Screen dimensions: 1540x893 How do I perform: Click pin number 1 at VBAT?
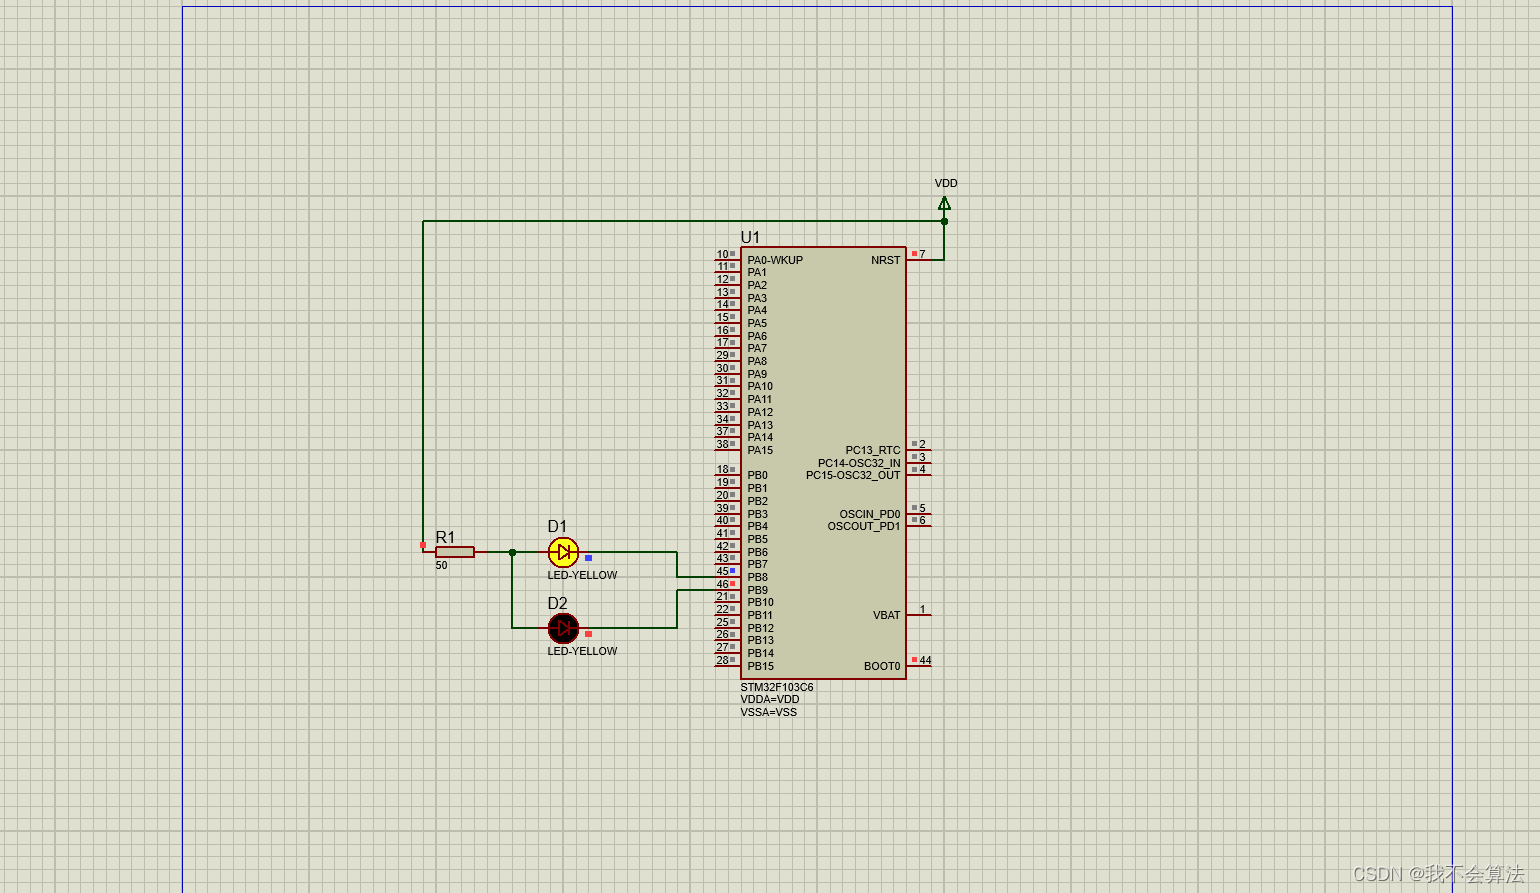pos(922,609)
